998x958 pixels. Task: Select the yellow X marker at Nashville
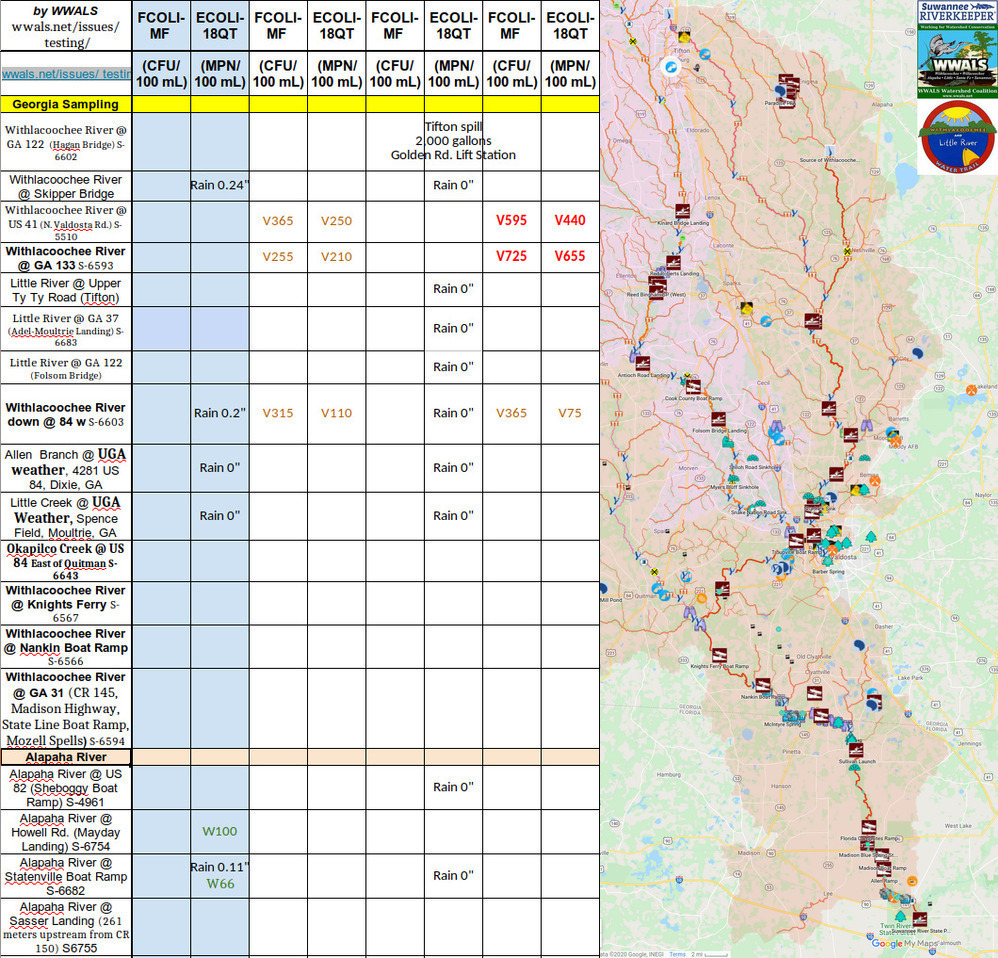(847, 251)
